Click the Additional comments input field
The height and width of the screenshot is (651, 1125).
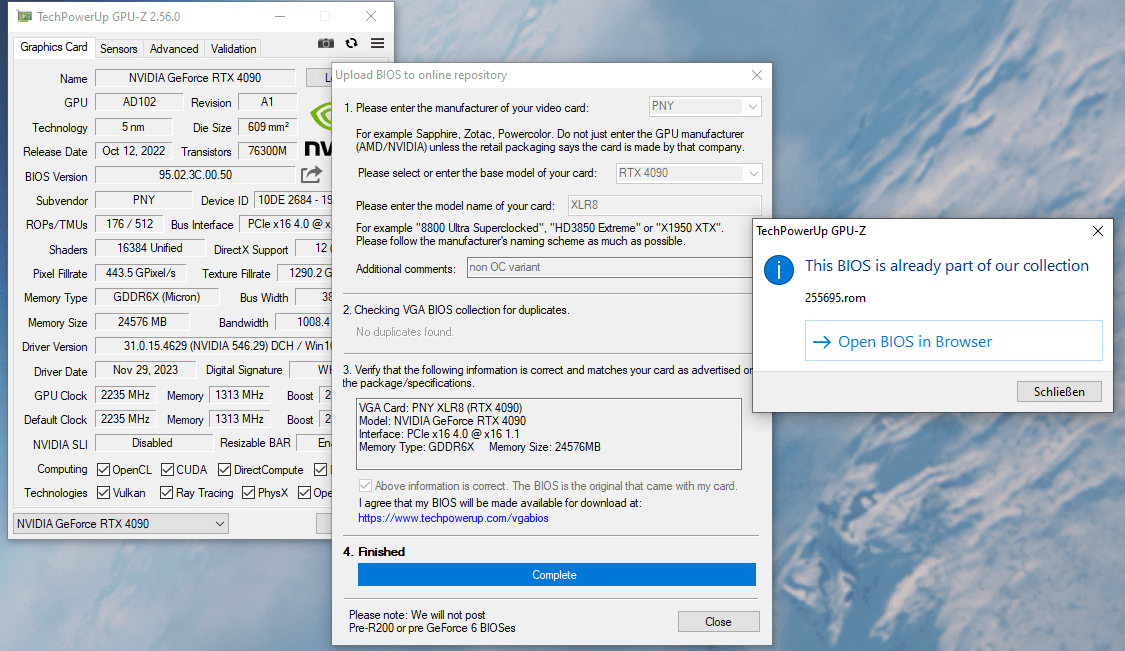point(610,268)
